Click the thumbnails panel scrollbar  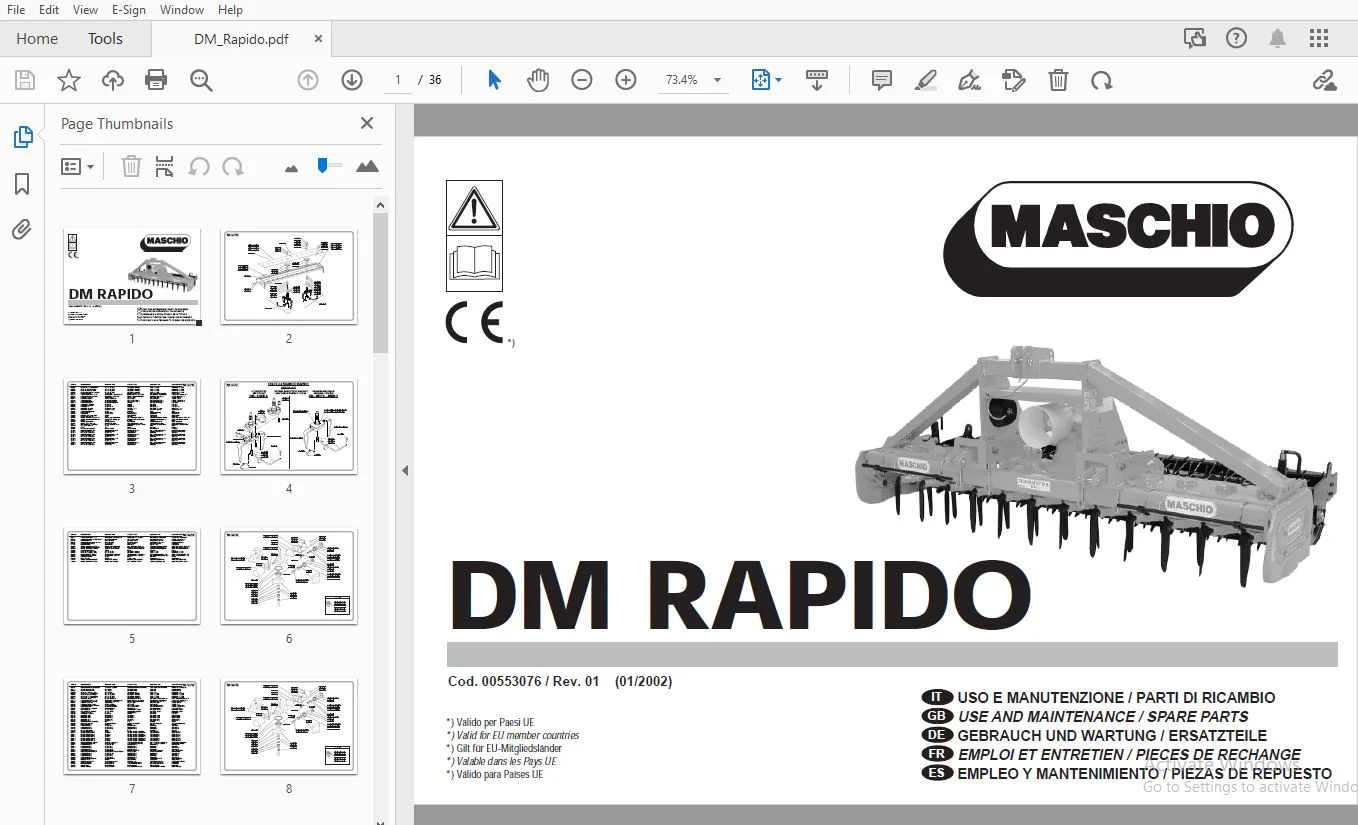click(x=380, y=283)
